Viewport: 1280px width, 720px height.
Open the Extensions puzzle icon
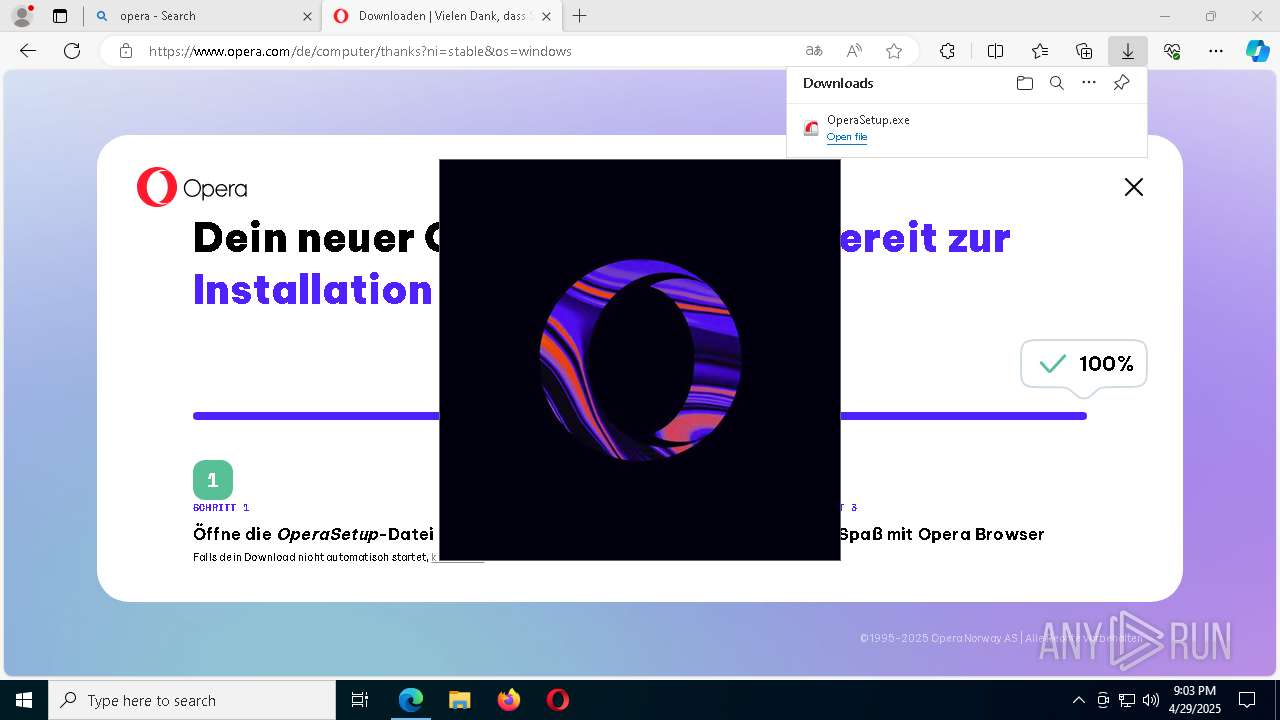(x=947, y=51)
